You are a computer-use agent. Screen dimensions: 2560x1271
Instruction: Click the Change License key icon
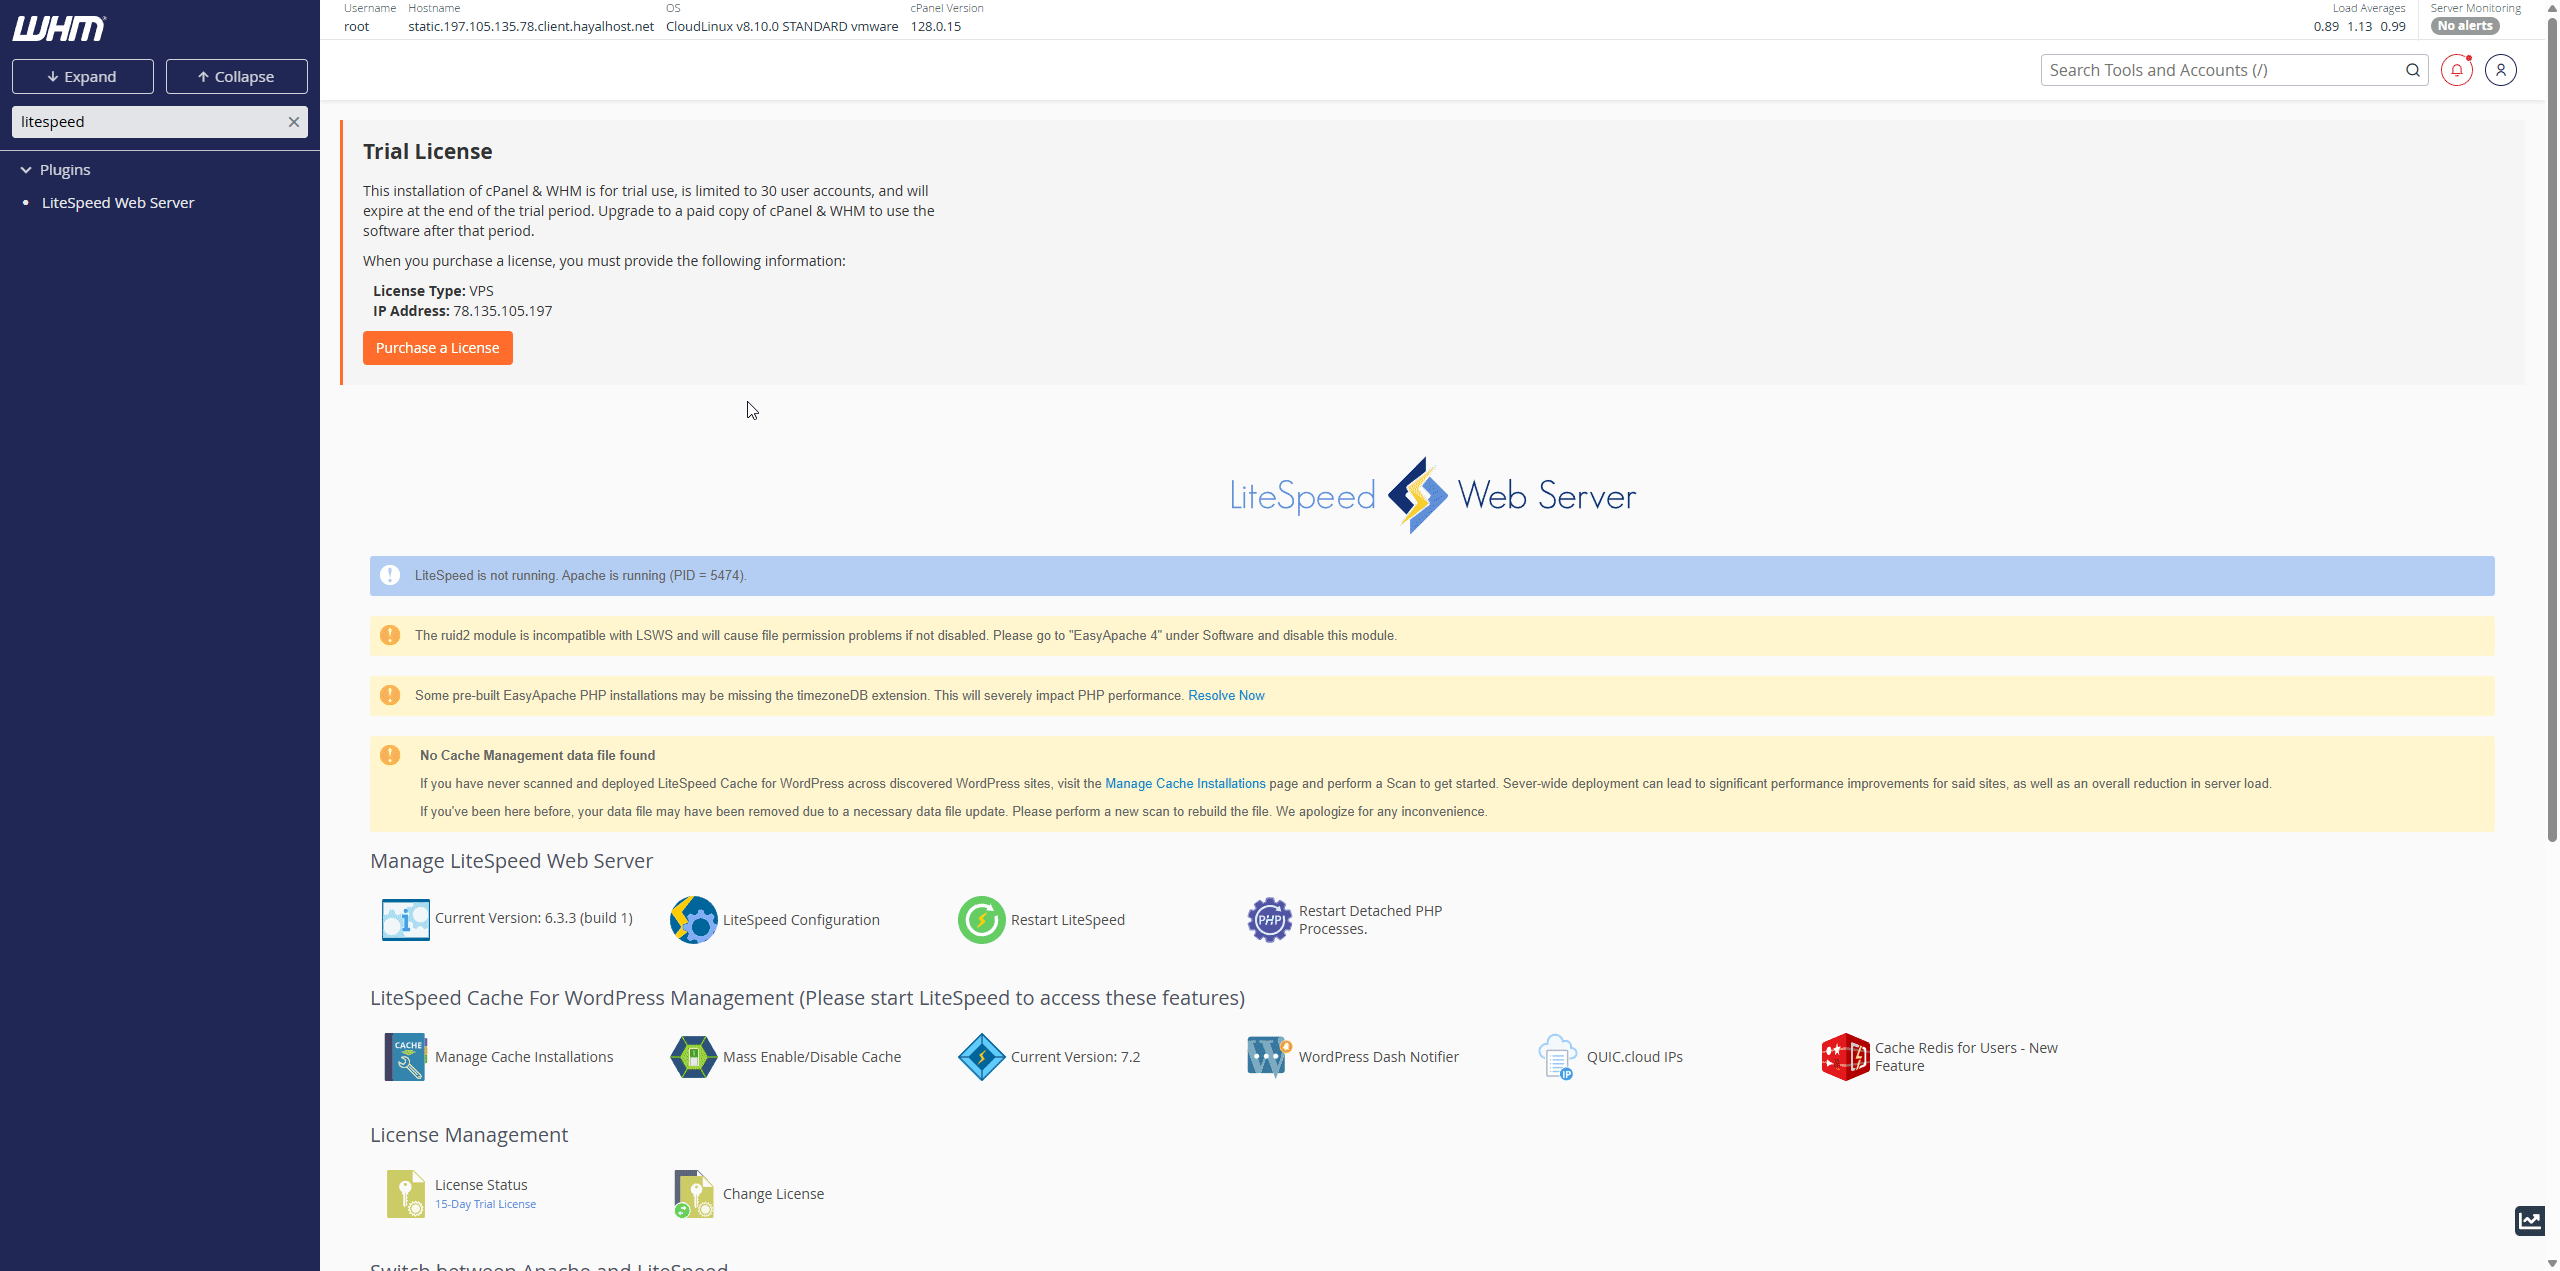pyautogui.click(x=693, y=1194)
